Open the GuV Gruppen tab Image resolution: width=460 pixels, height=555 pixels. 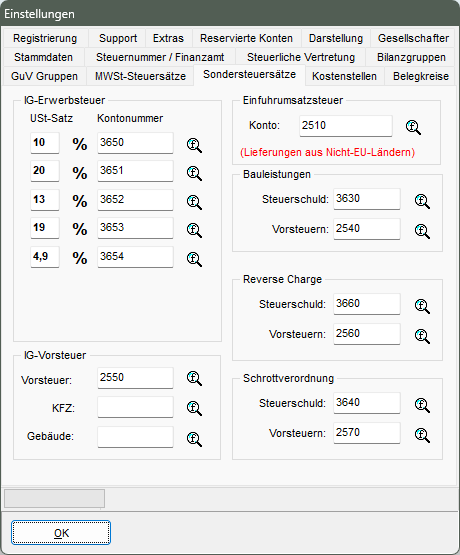[44, 76]
